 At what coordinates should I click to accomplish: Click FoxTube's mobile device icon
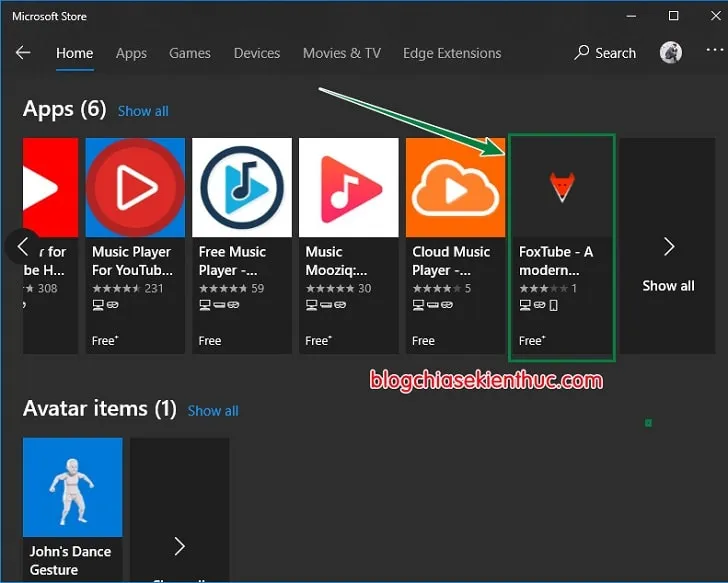coord(553,305)
